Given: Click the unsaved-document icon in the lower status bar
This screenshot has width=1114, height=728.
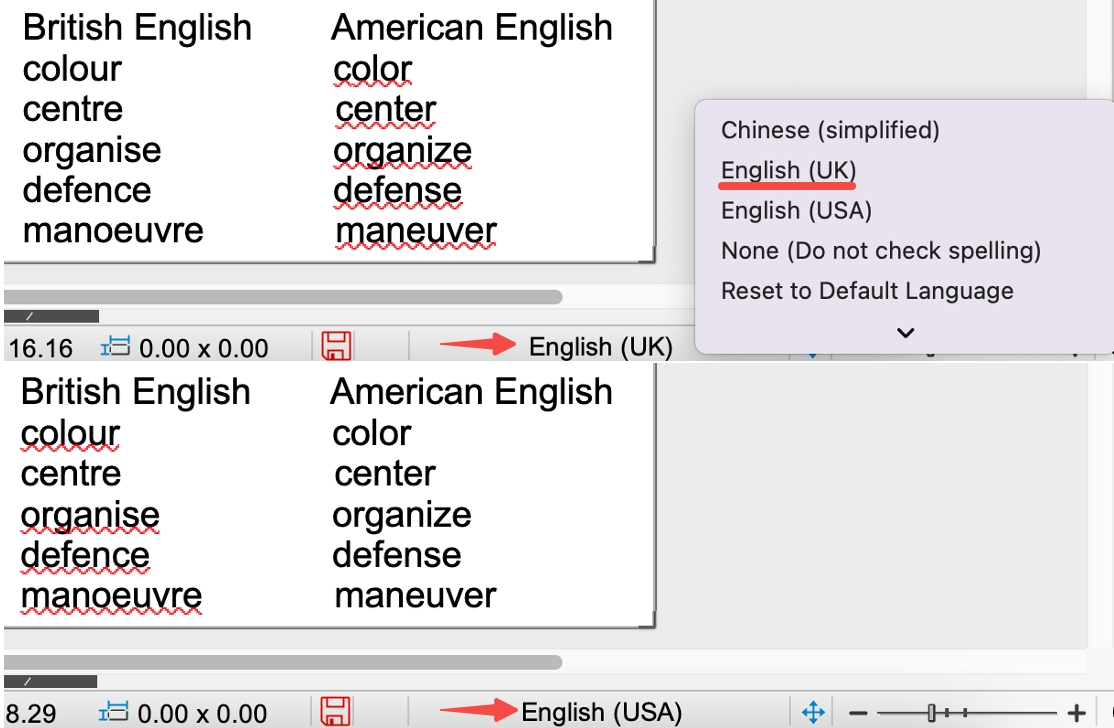Looking at the screenshot, I should [x=337, y=713].
